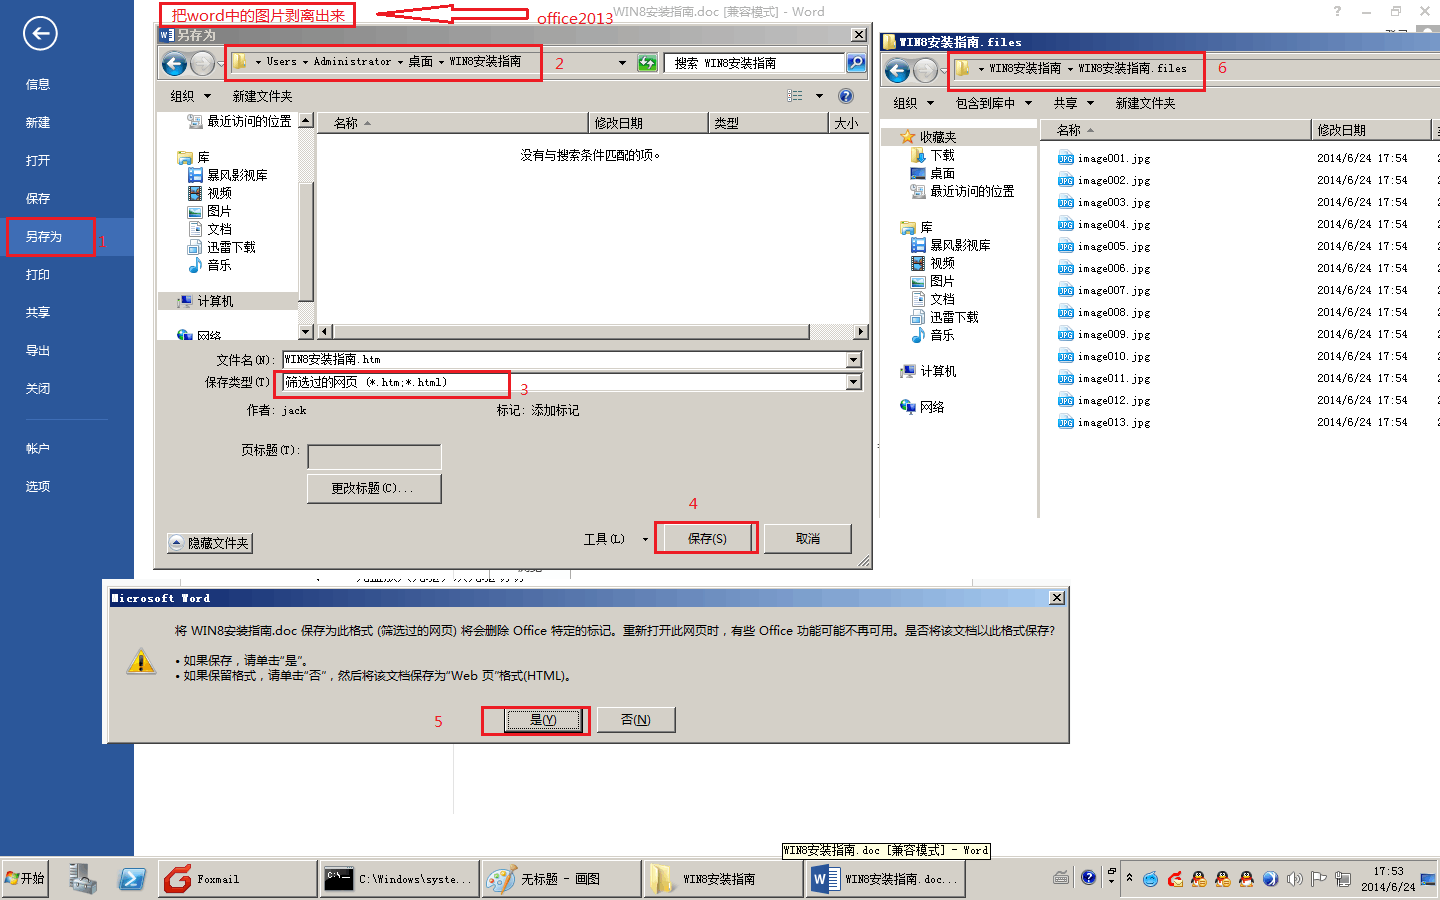Click the 文件名 input field
The height and width of the screenshot is (900, 1440).
tap(565, 359)
